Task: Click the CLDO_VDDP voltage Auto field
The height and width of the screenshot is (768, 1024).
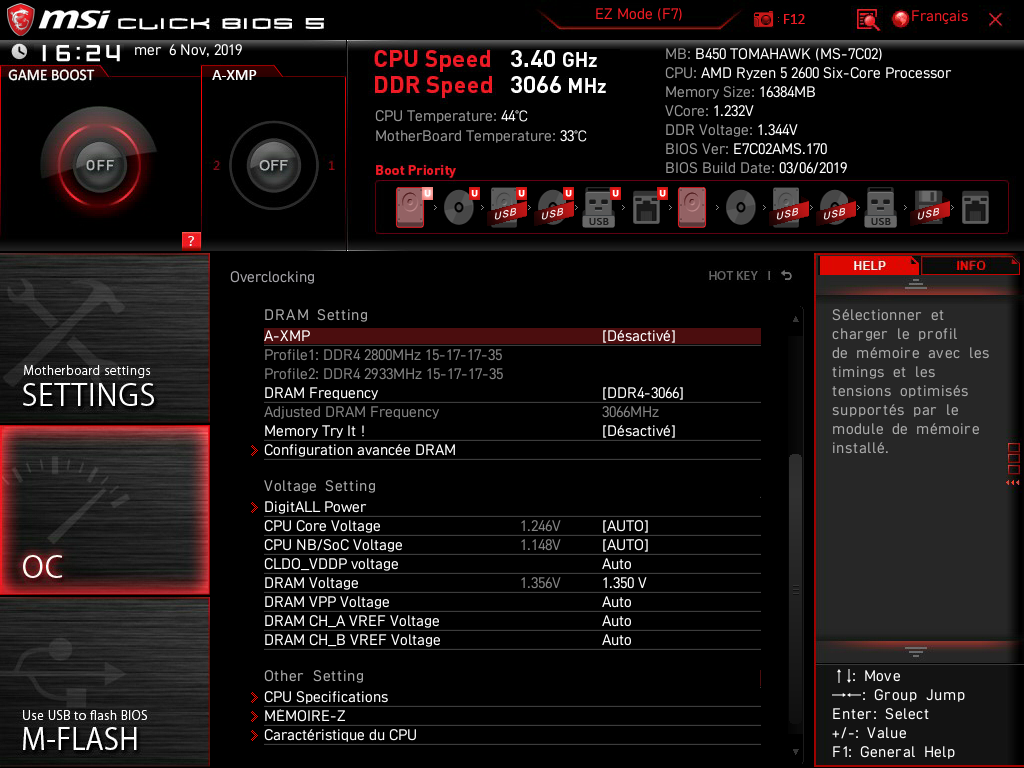Action: pyautogui.click(x=616, y=564)
